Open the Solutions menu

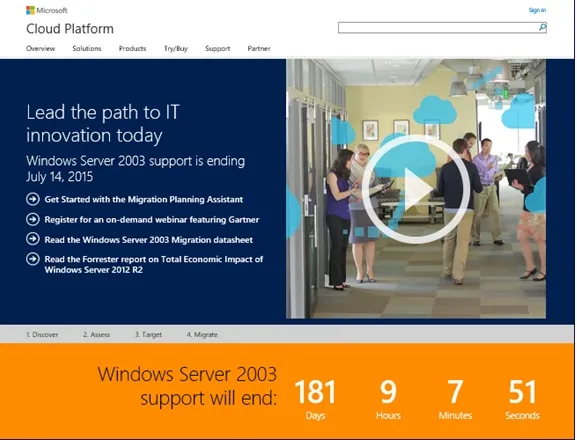click(x=87, y=49)
